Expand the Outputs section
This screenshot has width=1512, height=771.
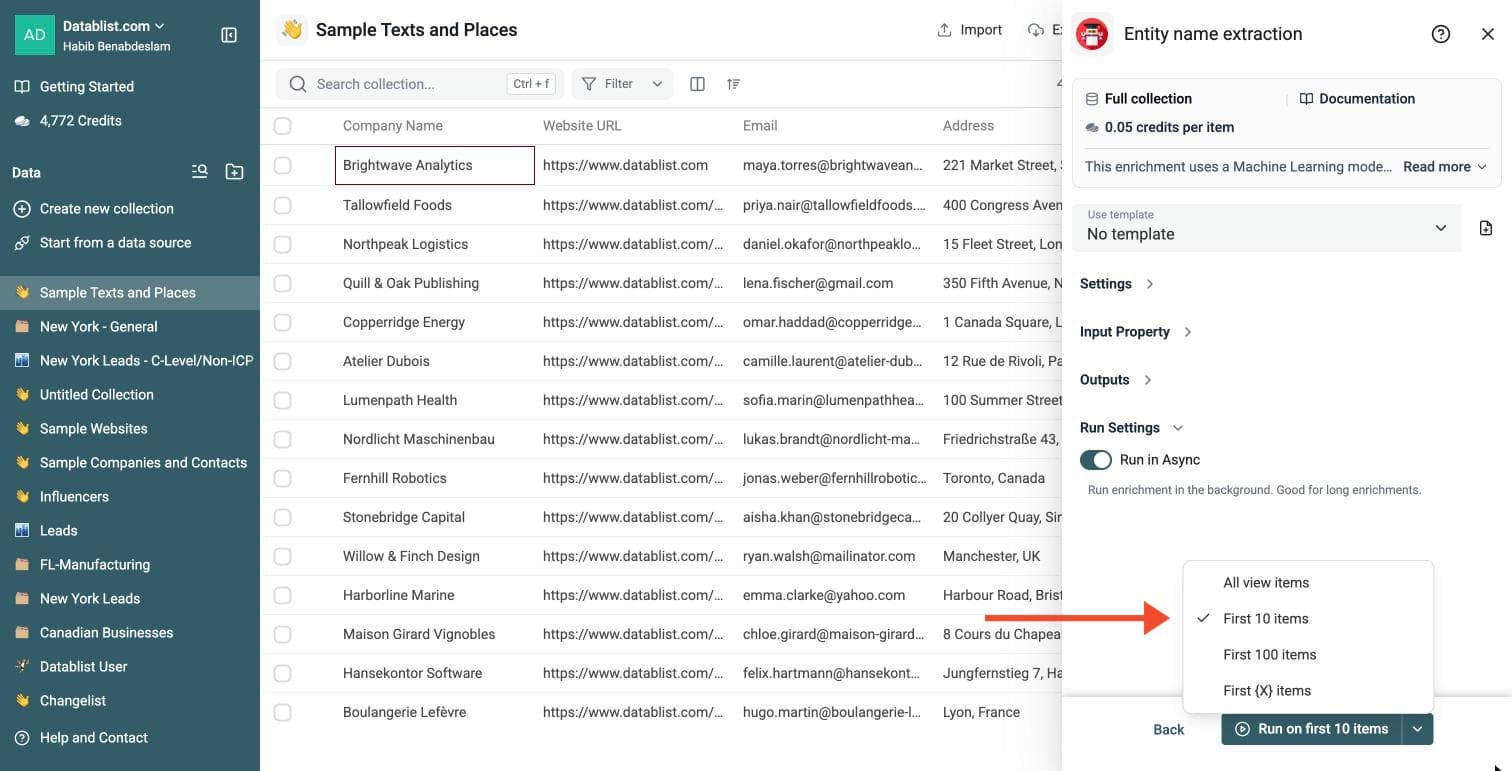(x=1116, y=380)
